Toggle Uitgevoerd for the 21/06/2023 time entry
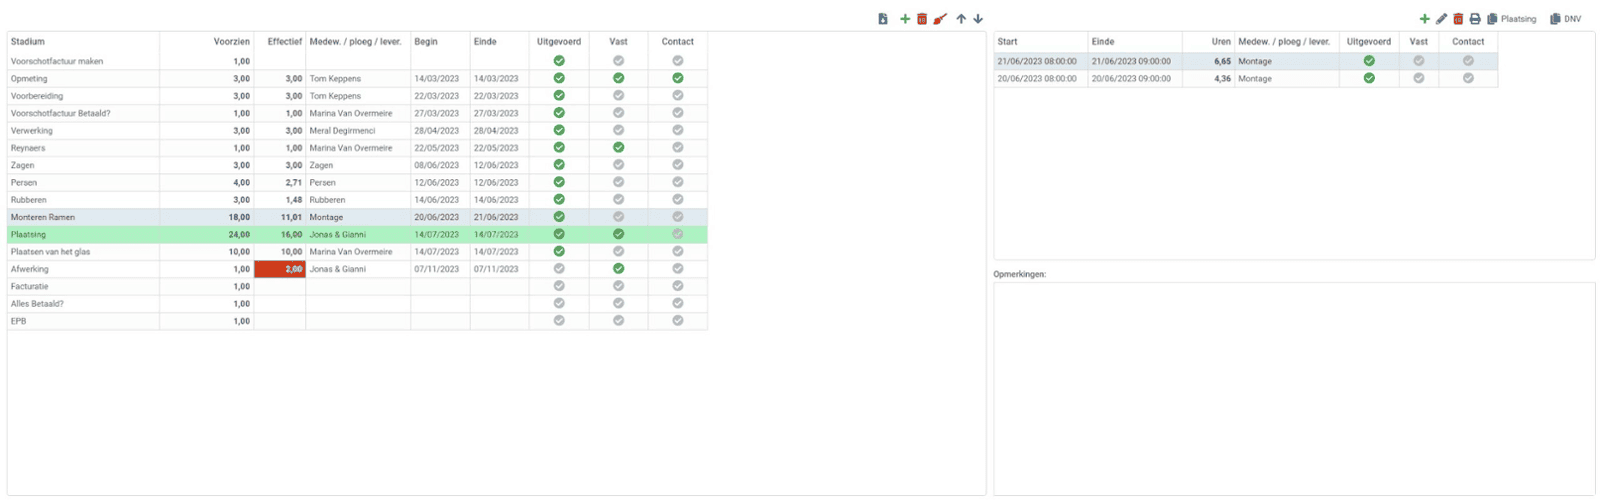 coord(1369,61)
